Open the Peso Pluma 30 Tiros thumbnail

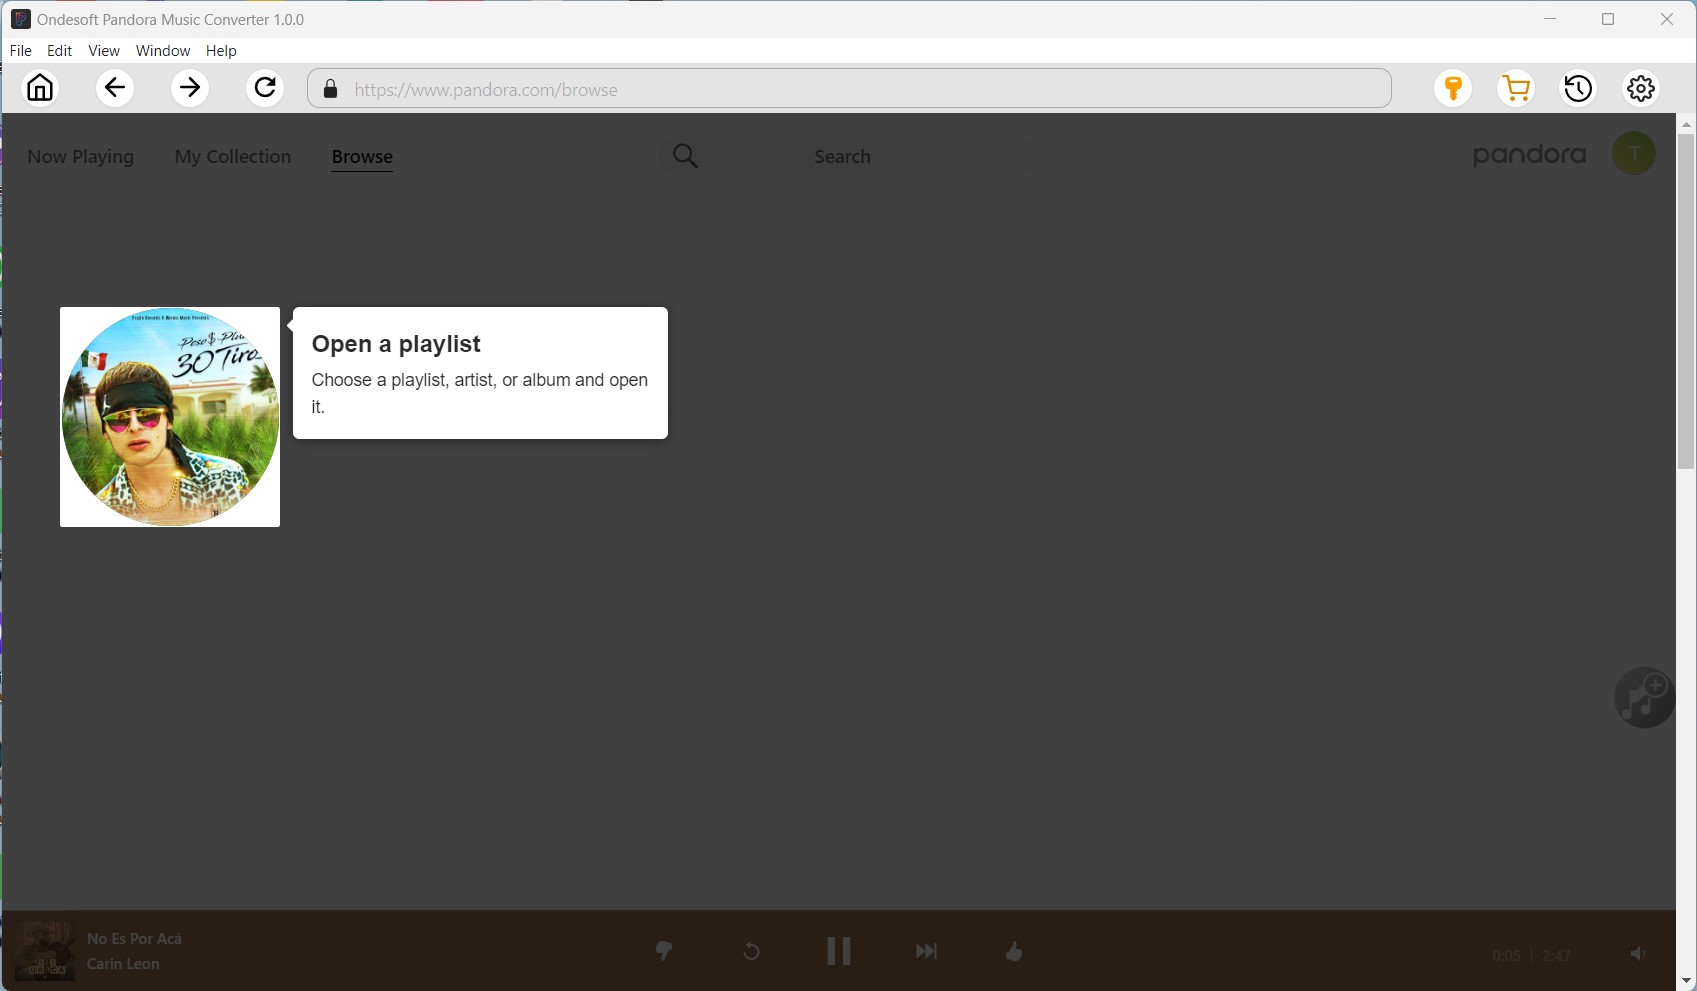pyautogui.click(x=170, y=417)
